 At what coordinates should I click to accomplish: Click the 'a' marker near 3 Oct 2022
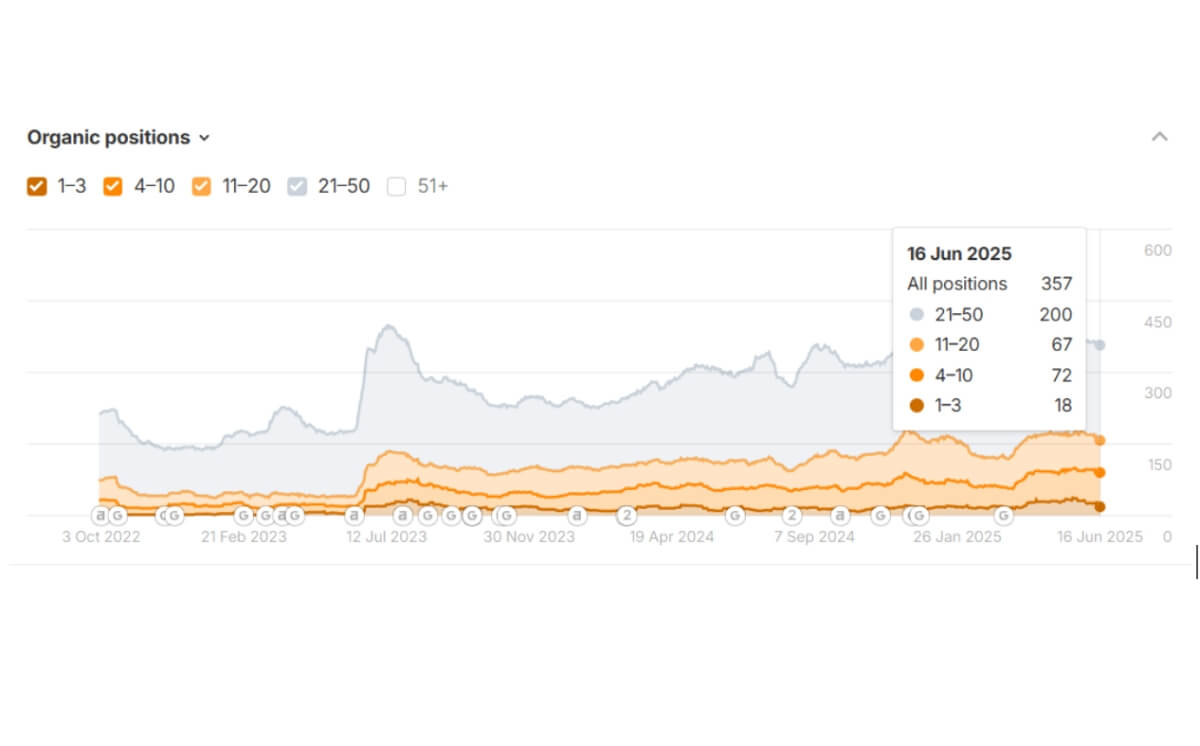(100, 515)
